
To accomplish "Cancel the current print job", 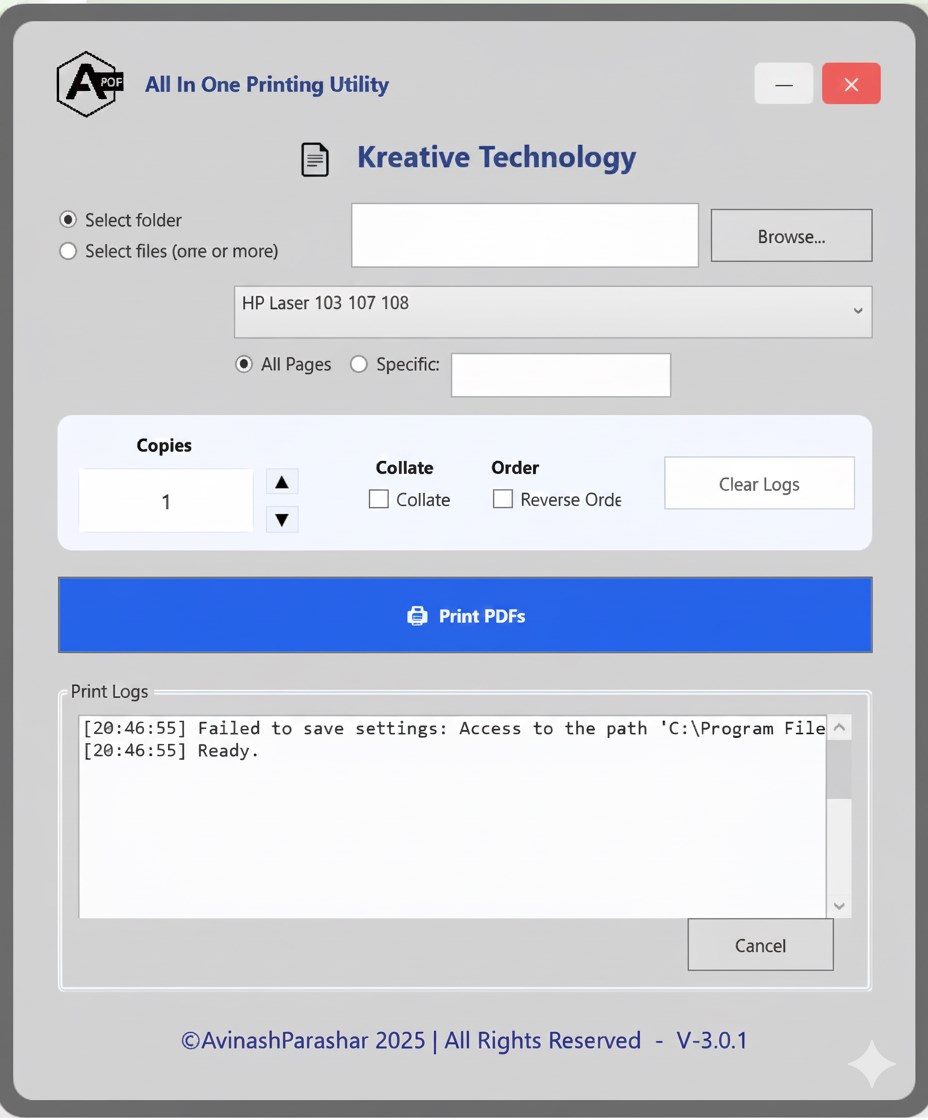I will coord(760,945).
